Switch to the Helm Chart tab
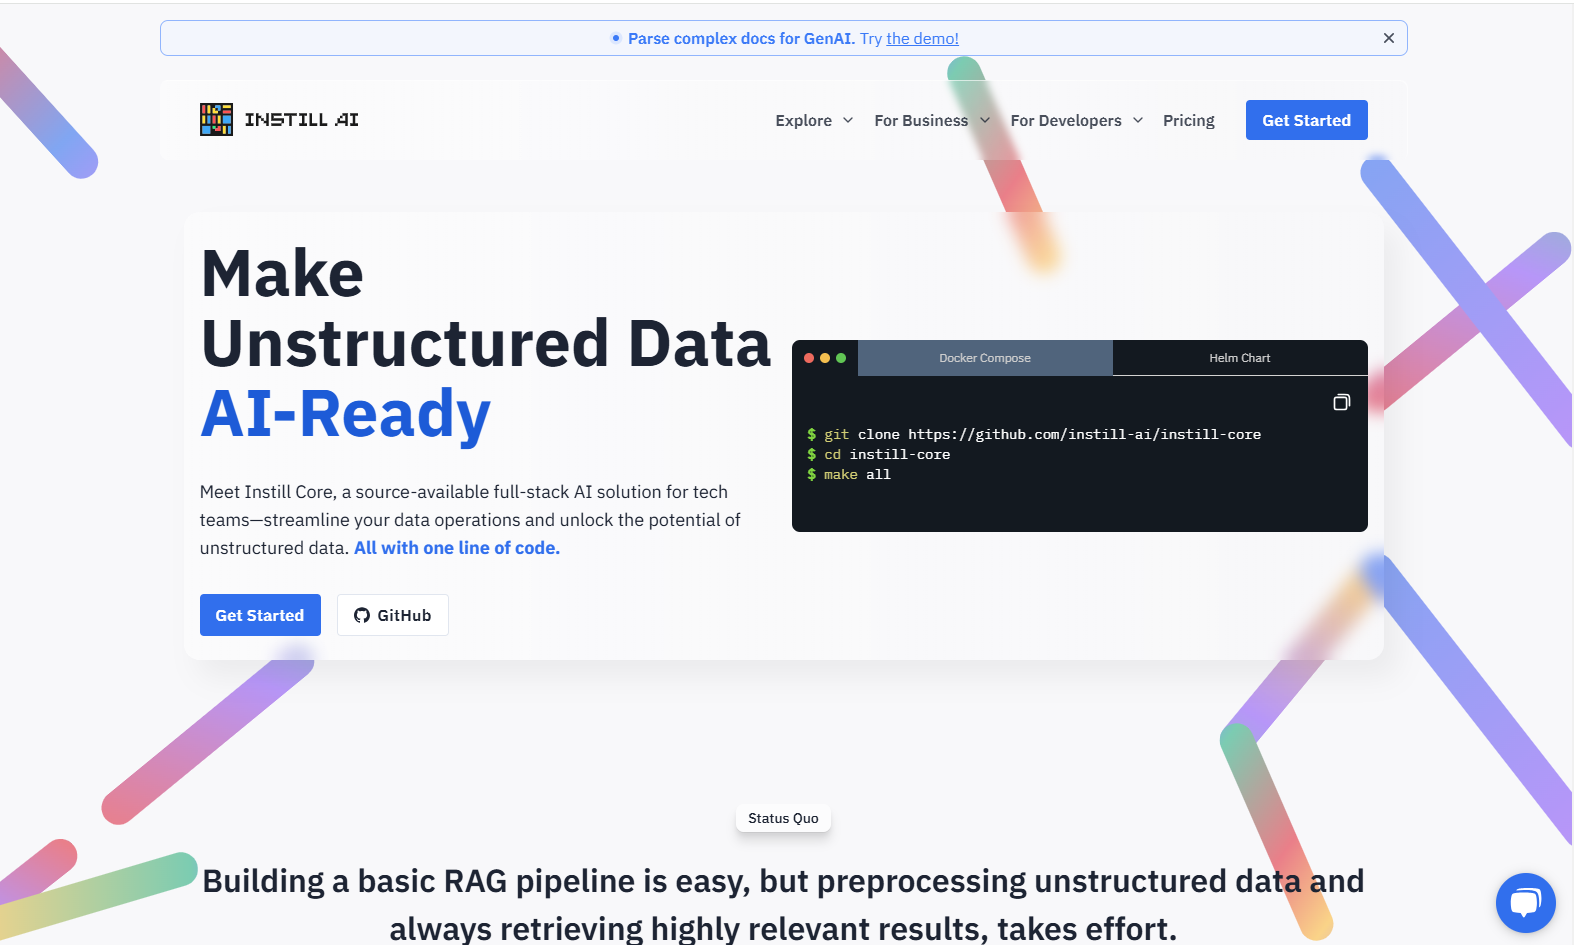Image resolution: width=1574 pixels, height=945 pixels. 1240,358
